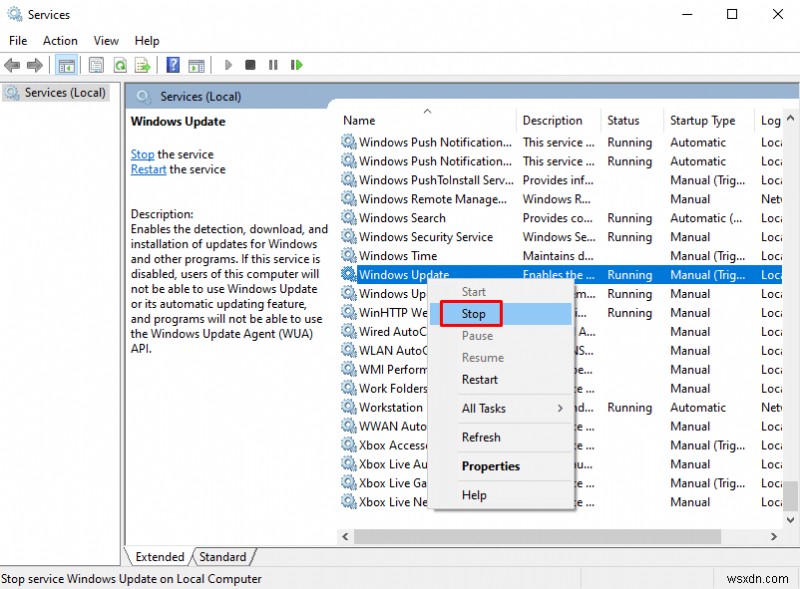Open the blue Help toolbar icon

point(173,65)
